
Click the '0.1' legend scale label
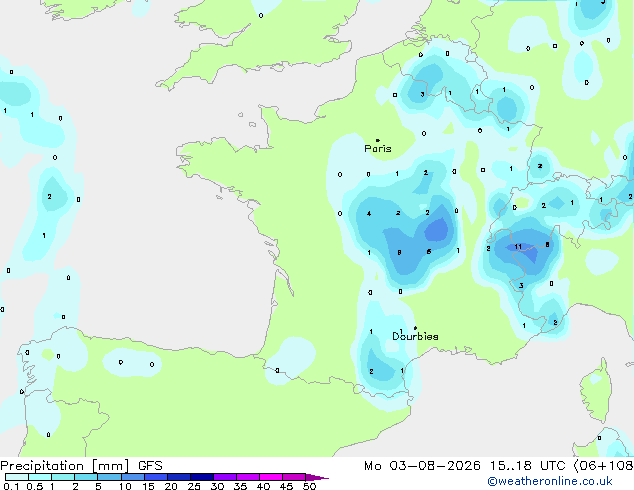coord(11,486)
